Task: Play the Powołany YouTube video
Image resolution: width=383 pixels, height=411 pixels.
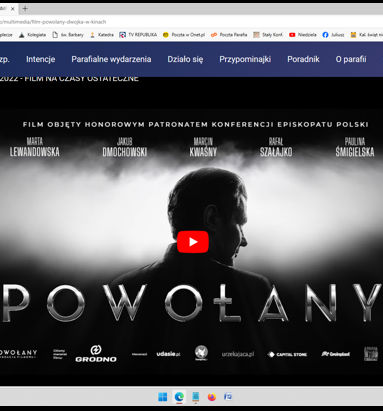Action: tap(193, 242)
